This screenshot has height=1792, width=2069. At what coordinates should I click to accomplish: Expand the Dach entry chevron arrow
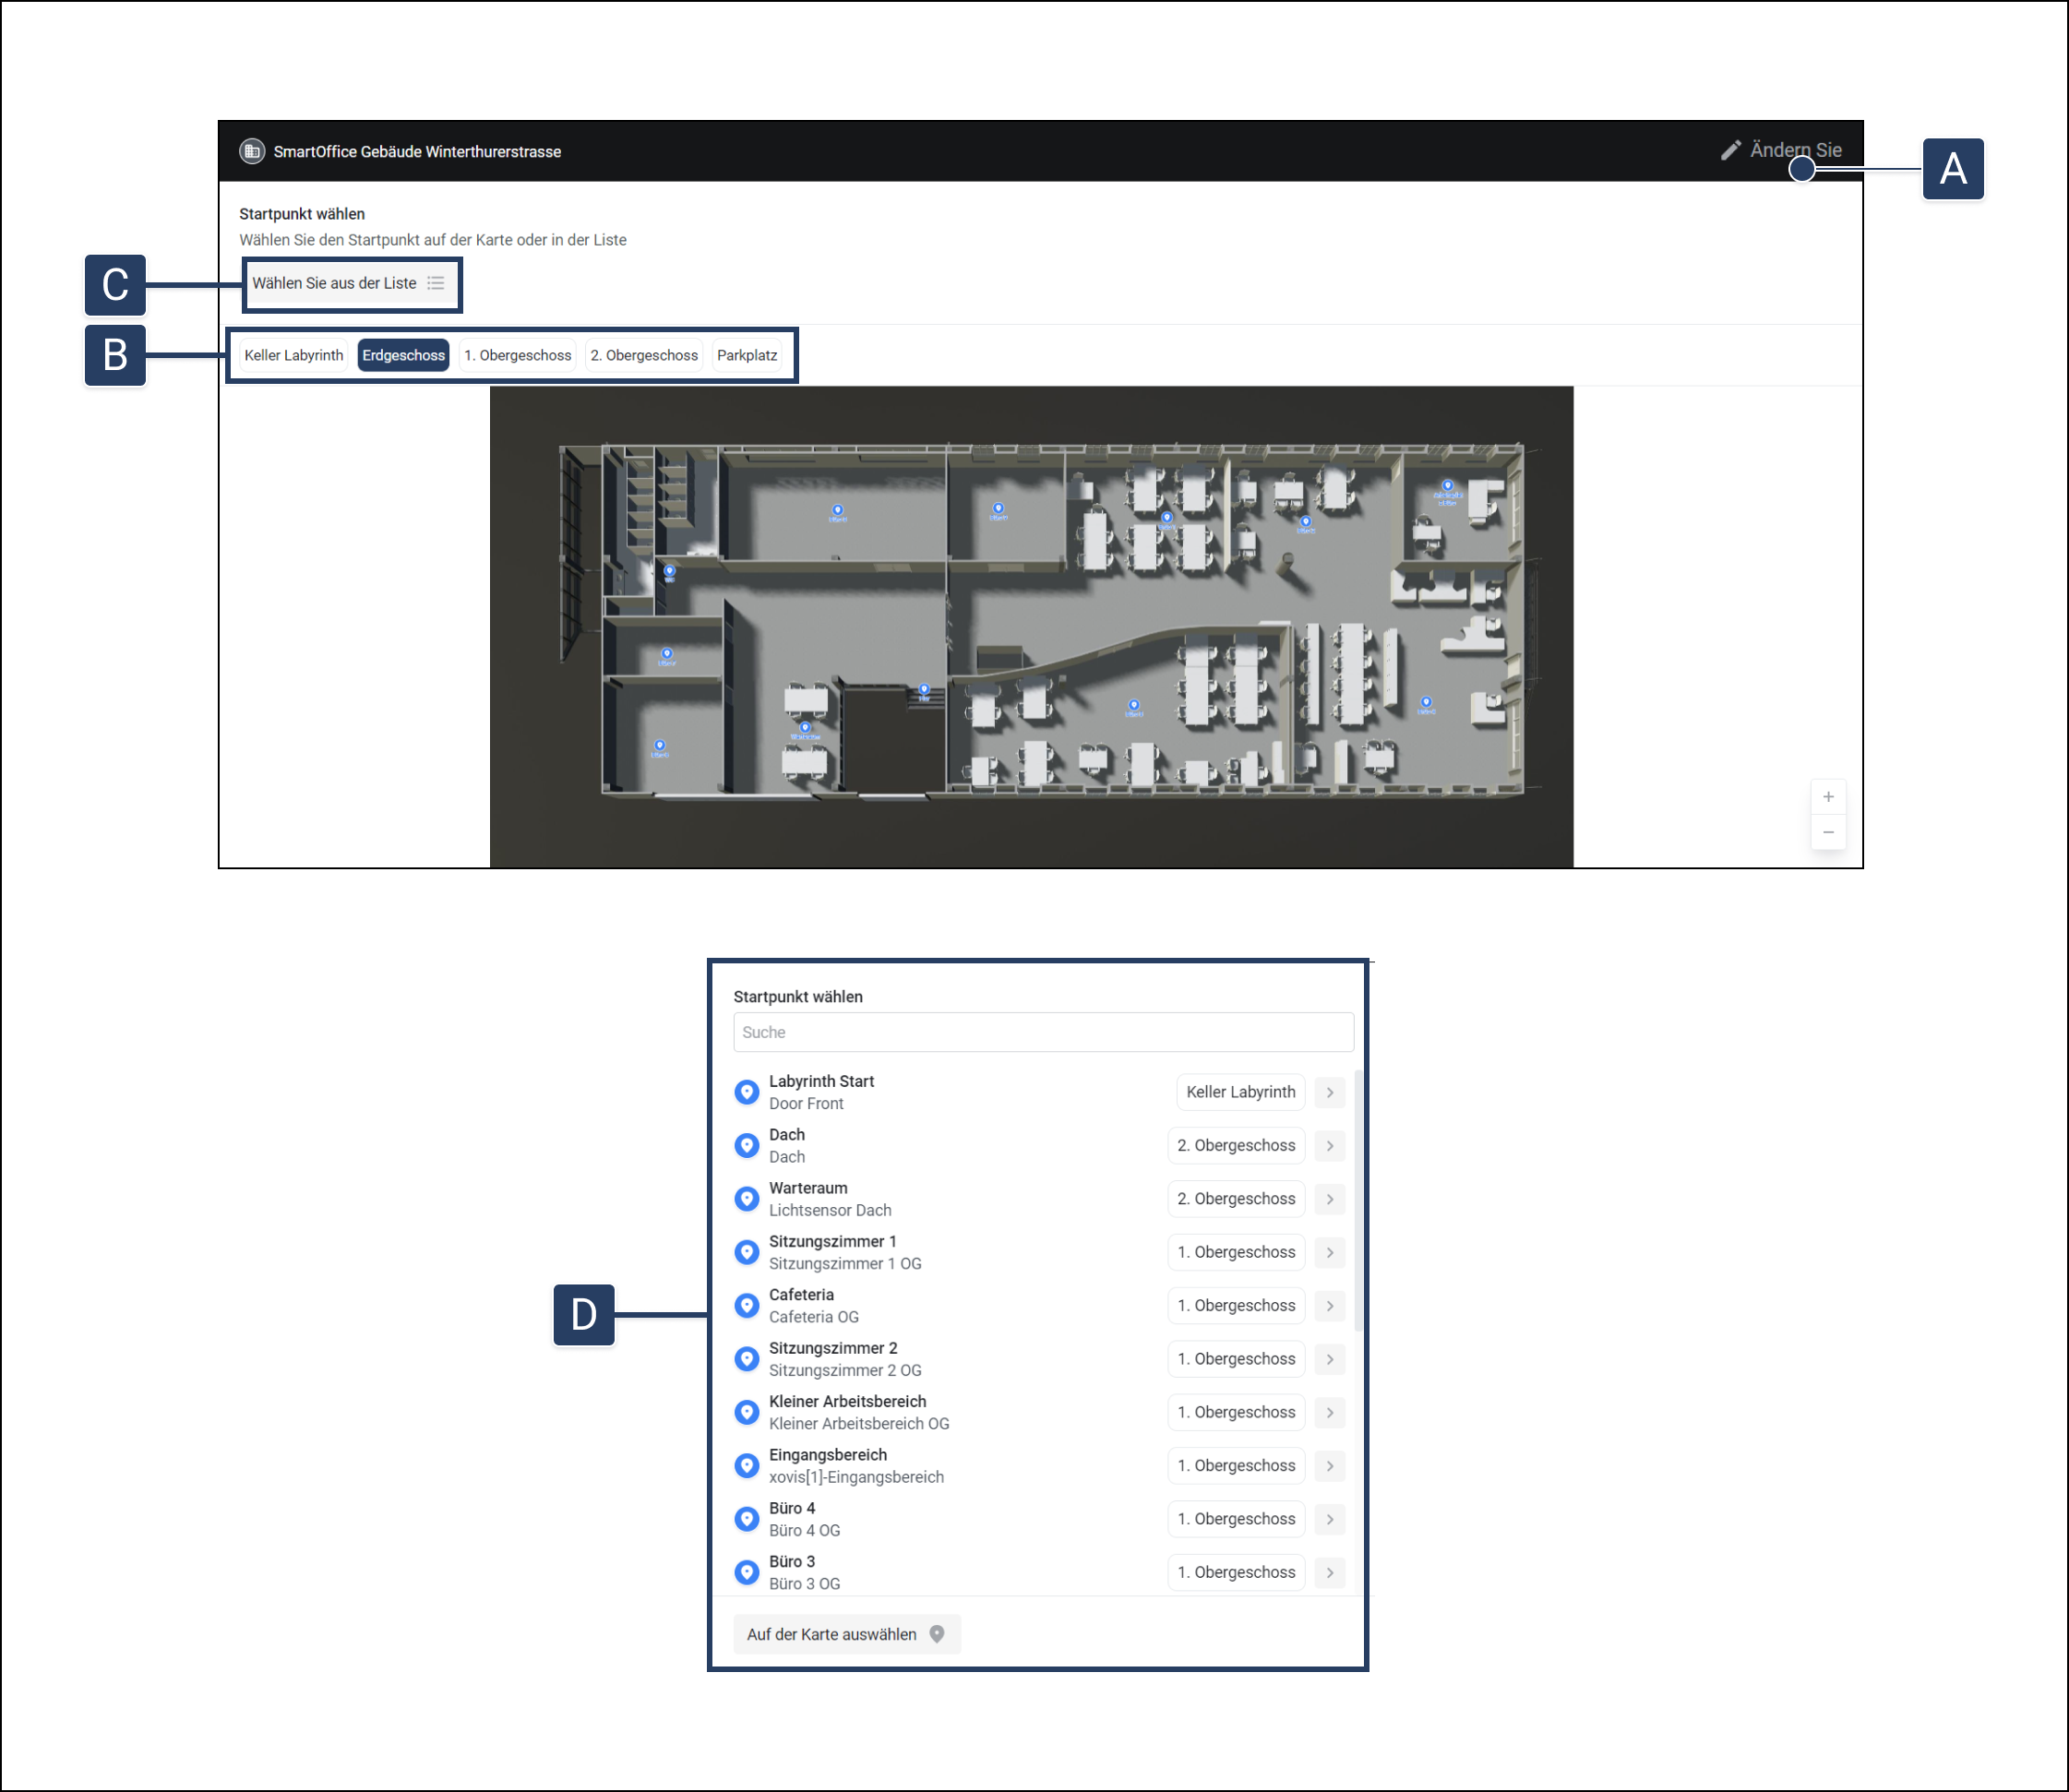point(1329,1146)
